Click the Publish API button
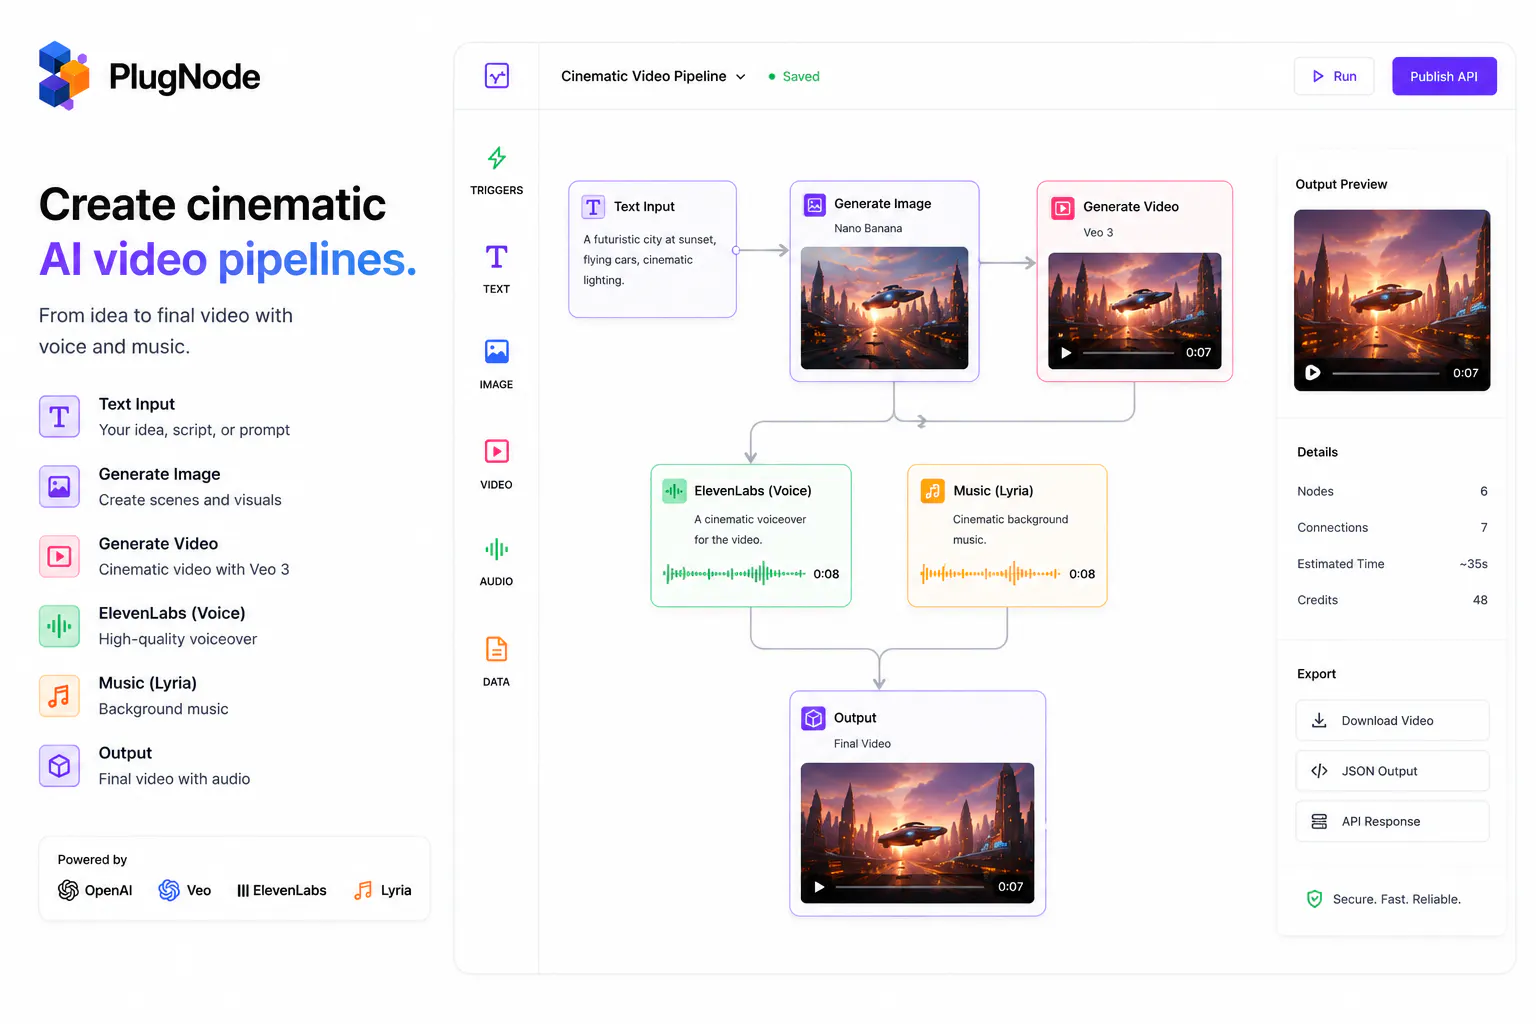The width and height of the screenshot is (1536, 1024). pos(1444,76)
